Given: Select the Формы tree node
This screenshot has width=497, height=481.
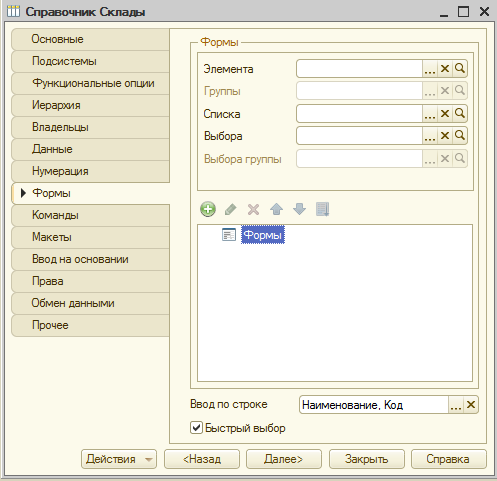Looking at the screenshot, I should point(263,235).
